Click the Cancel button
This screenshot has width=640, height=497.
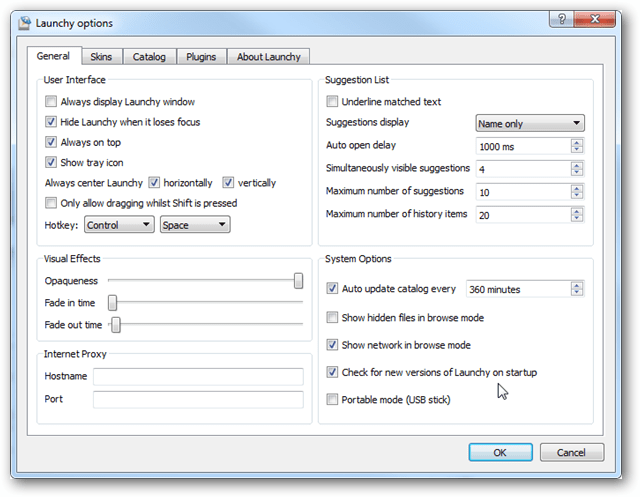[x=571, y=452]
